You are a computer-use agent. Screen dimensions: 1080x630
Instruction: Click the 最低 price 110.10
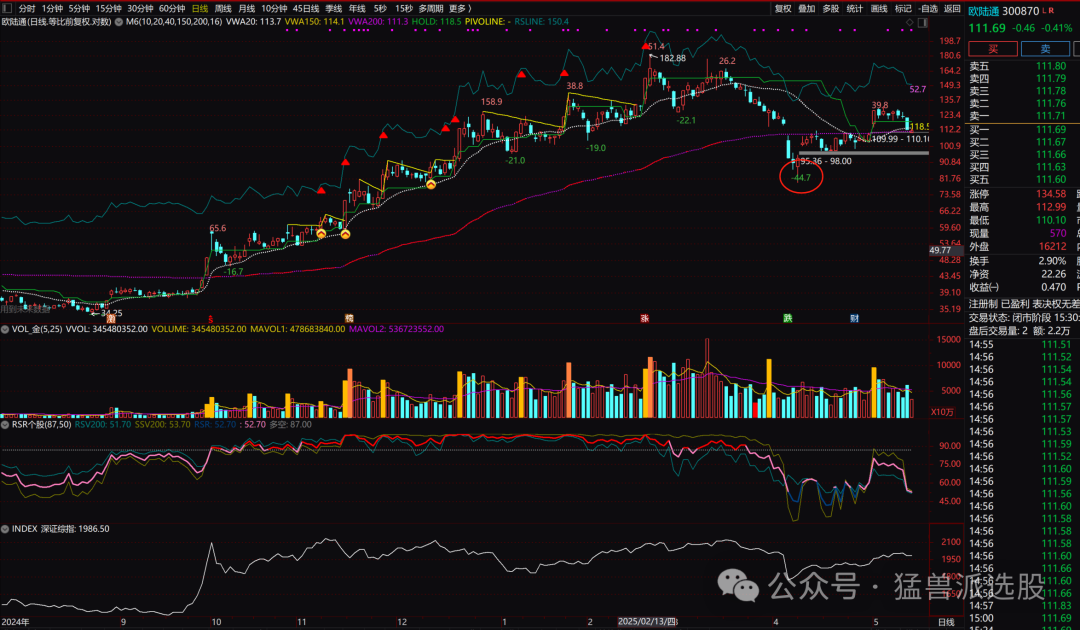1051,220
